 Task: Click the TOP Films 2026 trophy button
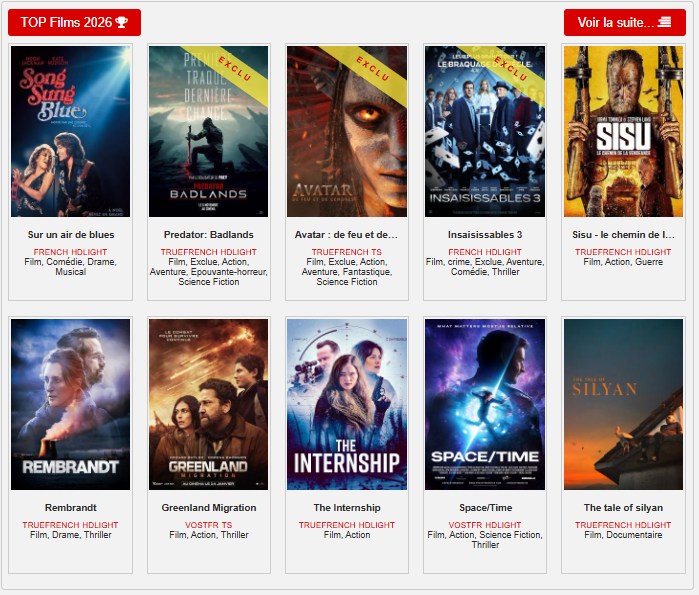[x=74, y=22]
